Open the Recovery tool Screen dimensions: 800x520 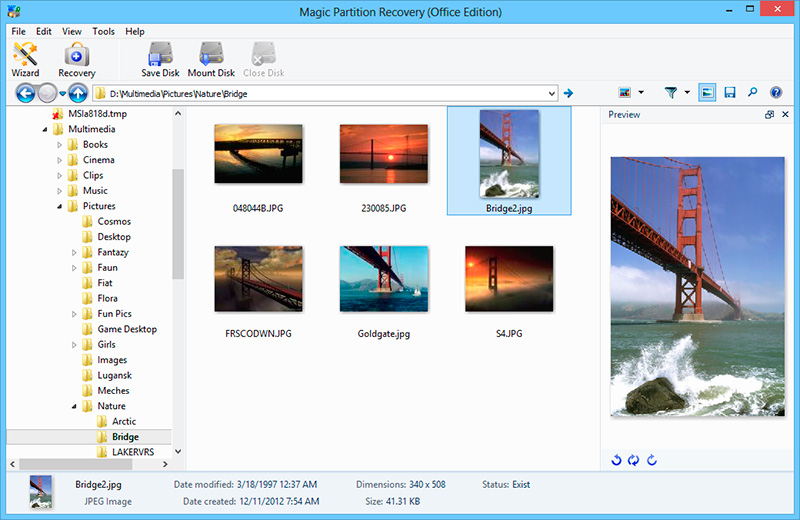point(77,60)
